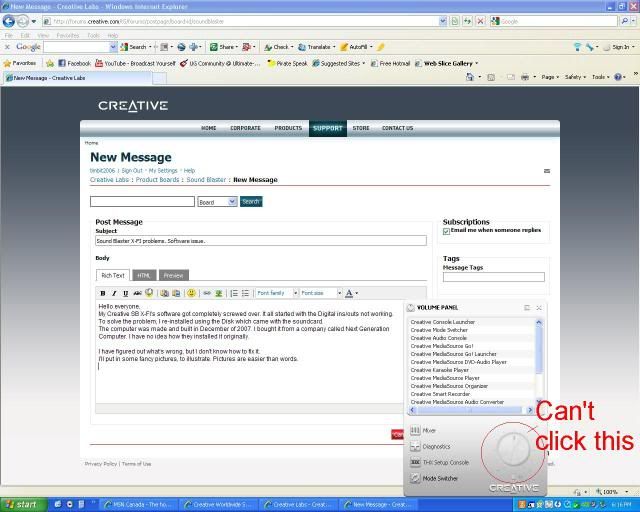The height and width of the screenshot is (512, 640).
Task: Click the IE Print icon
Action: (525, 77)
